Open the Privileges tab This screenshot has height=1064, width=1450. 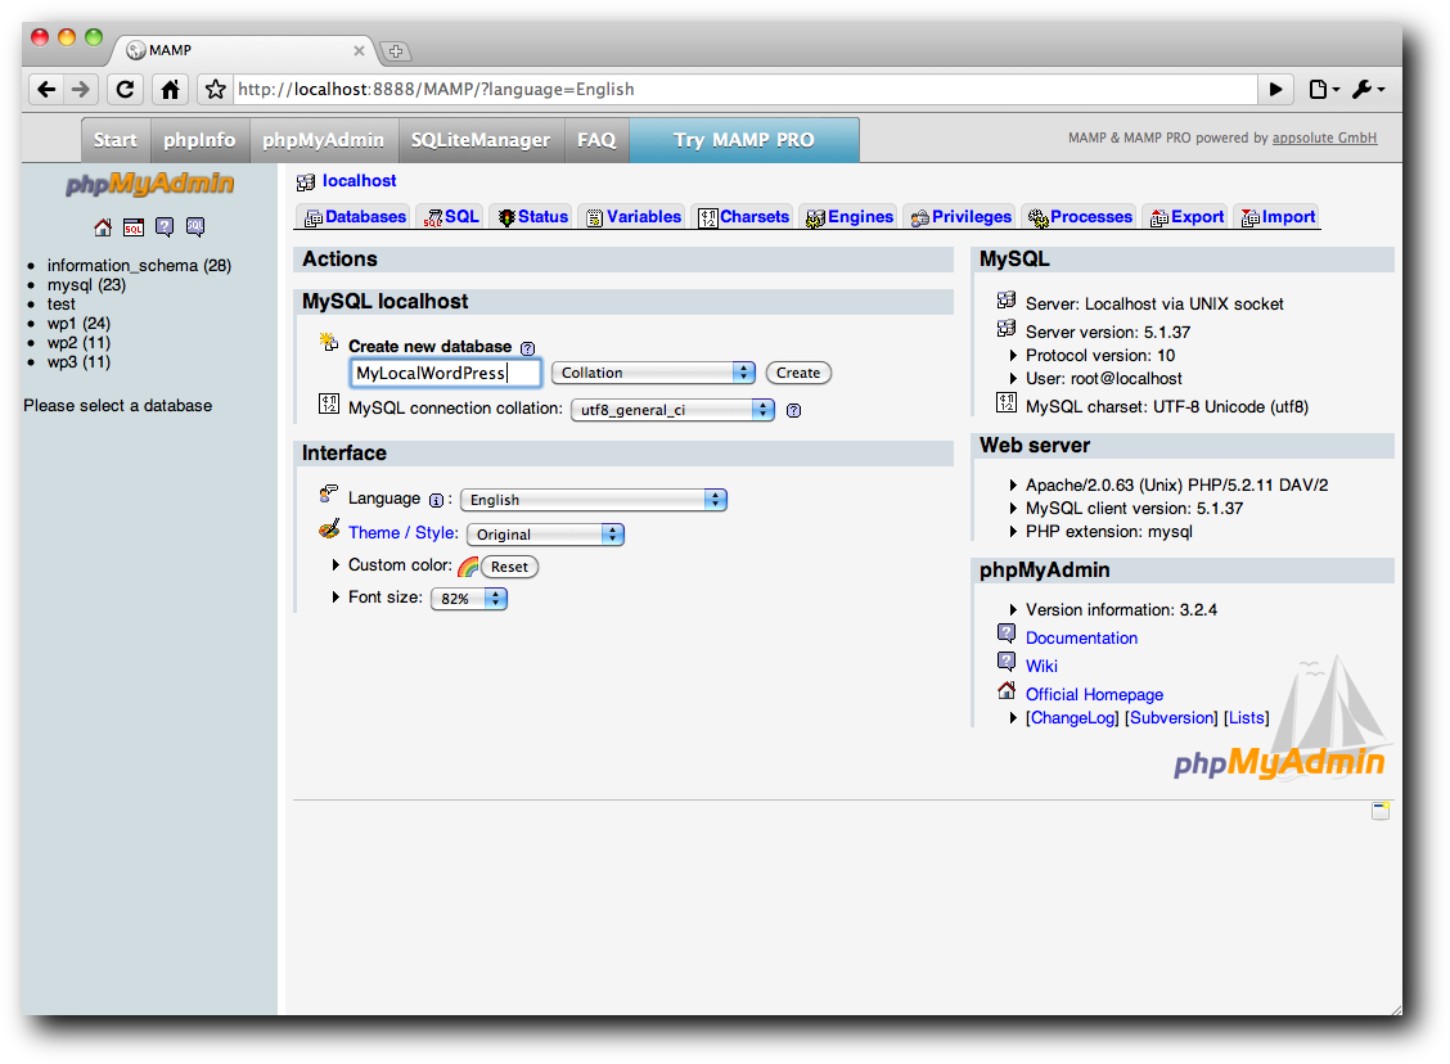click(961, 217)
